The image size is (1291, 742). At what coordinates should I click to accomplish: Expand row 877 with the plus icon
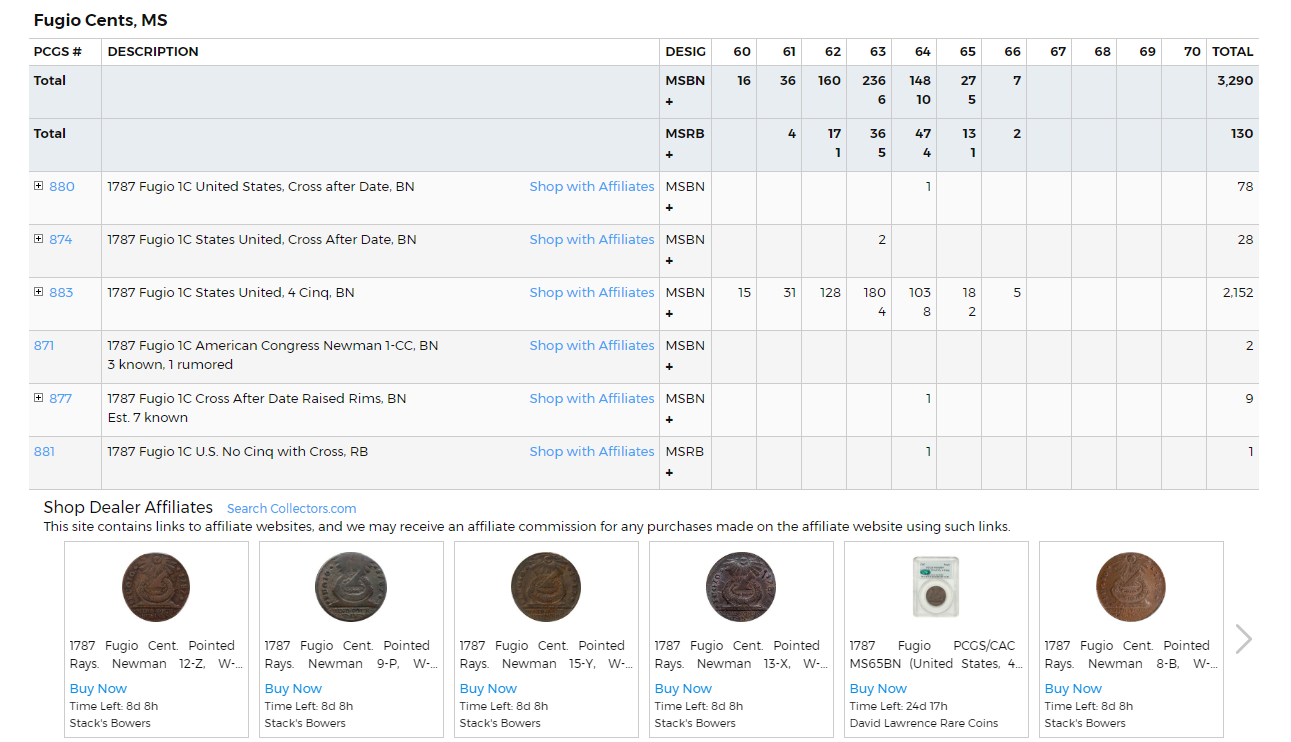coord(39,398)
